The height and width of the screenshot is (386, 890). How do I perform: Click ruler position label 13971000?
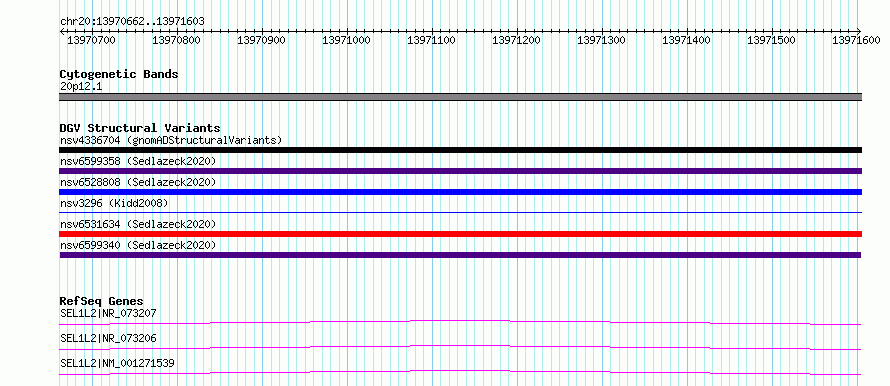(346, 40)
